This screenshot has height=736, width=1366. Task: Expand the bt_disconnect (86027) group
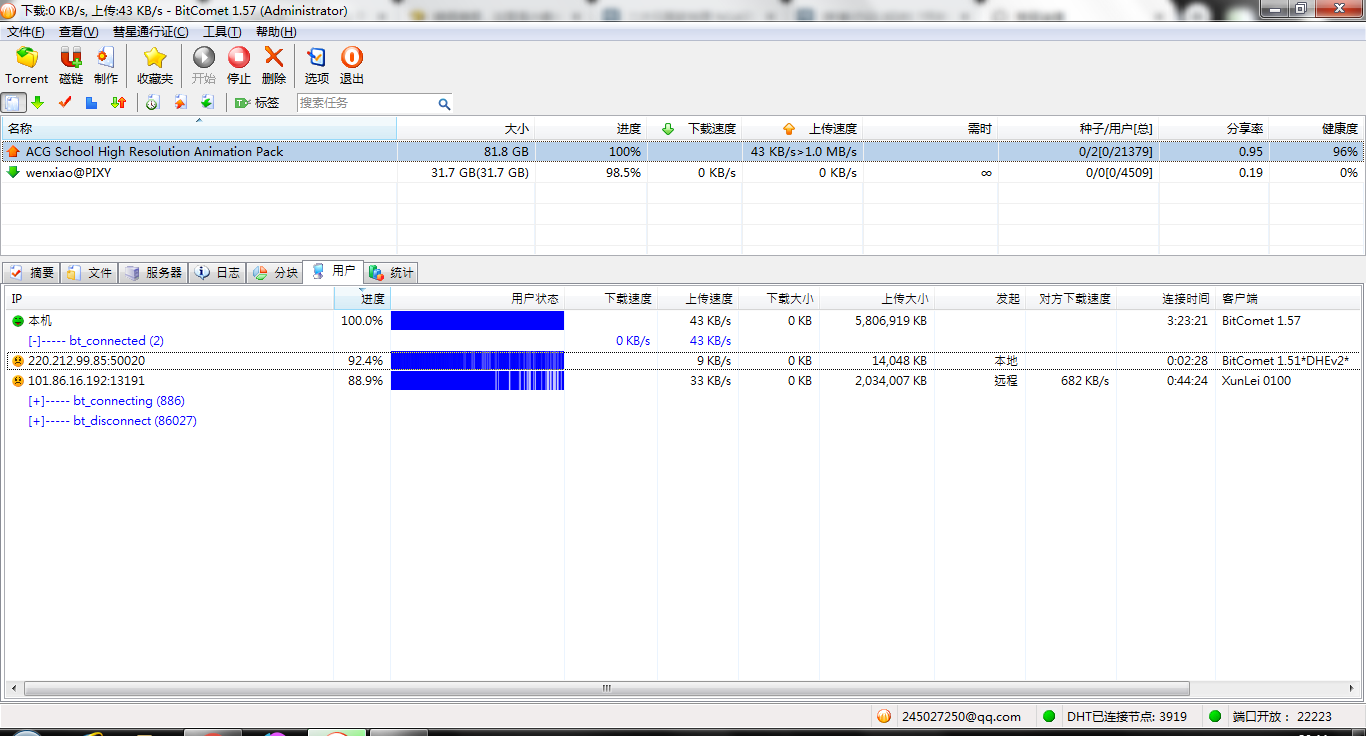(x=36, y=421)
